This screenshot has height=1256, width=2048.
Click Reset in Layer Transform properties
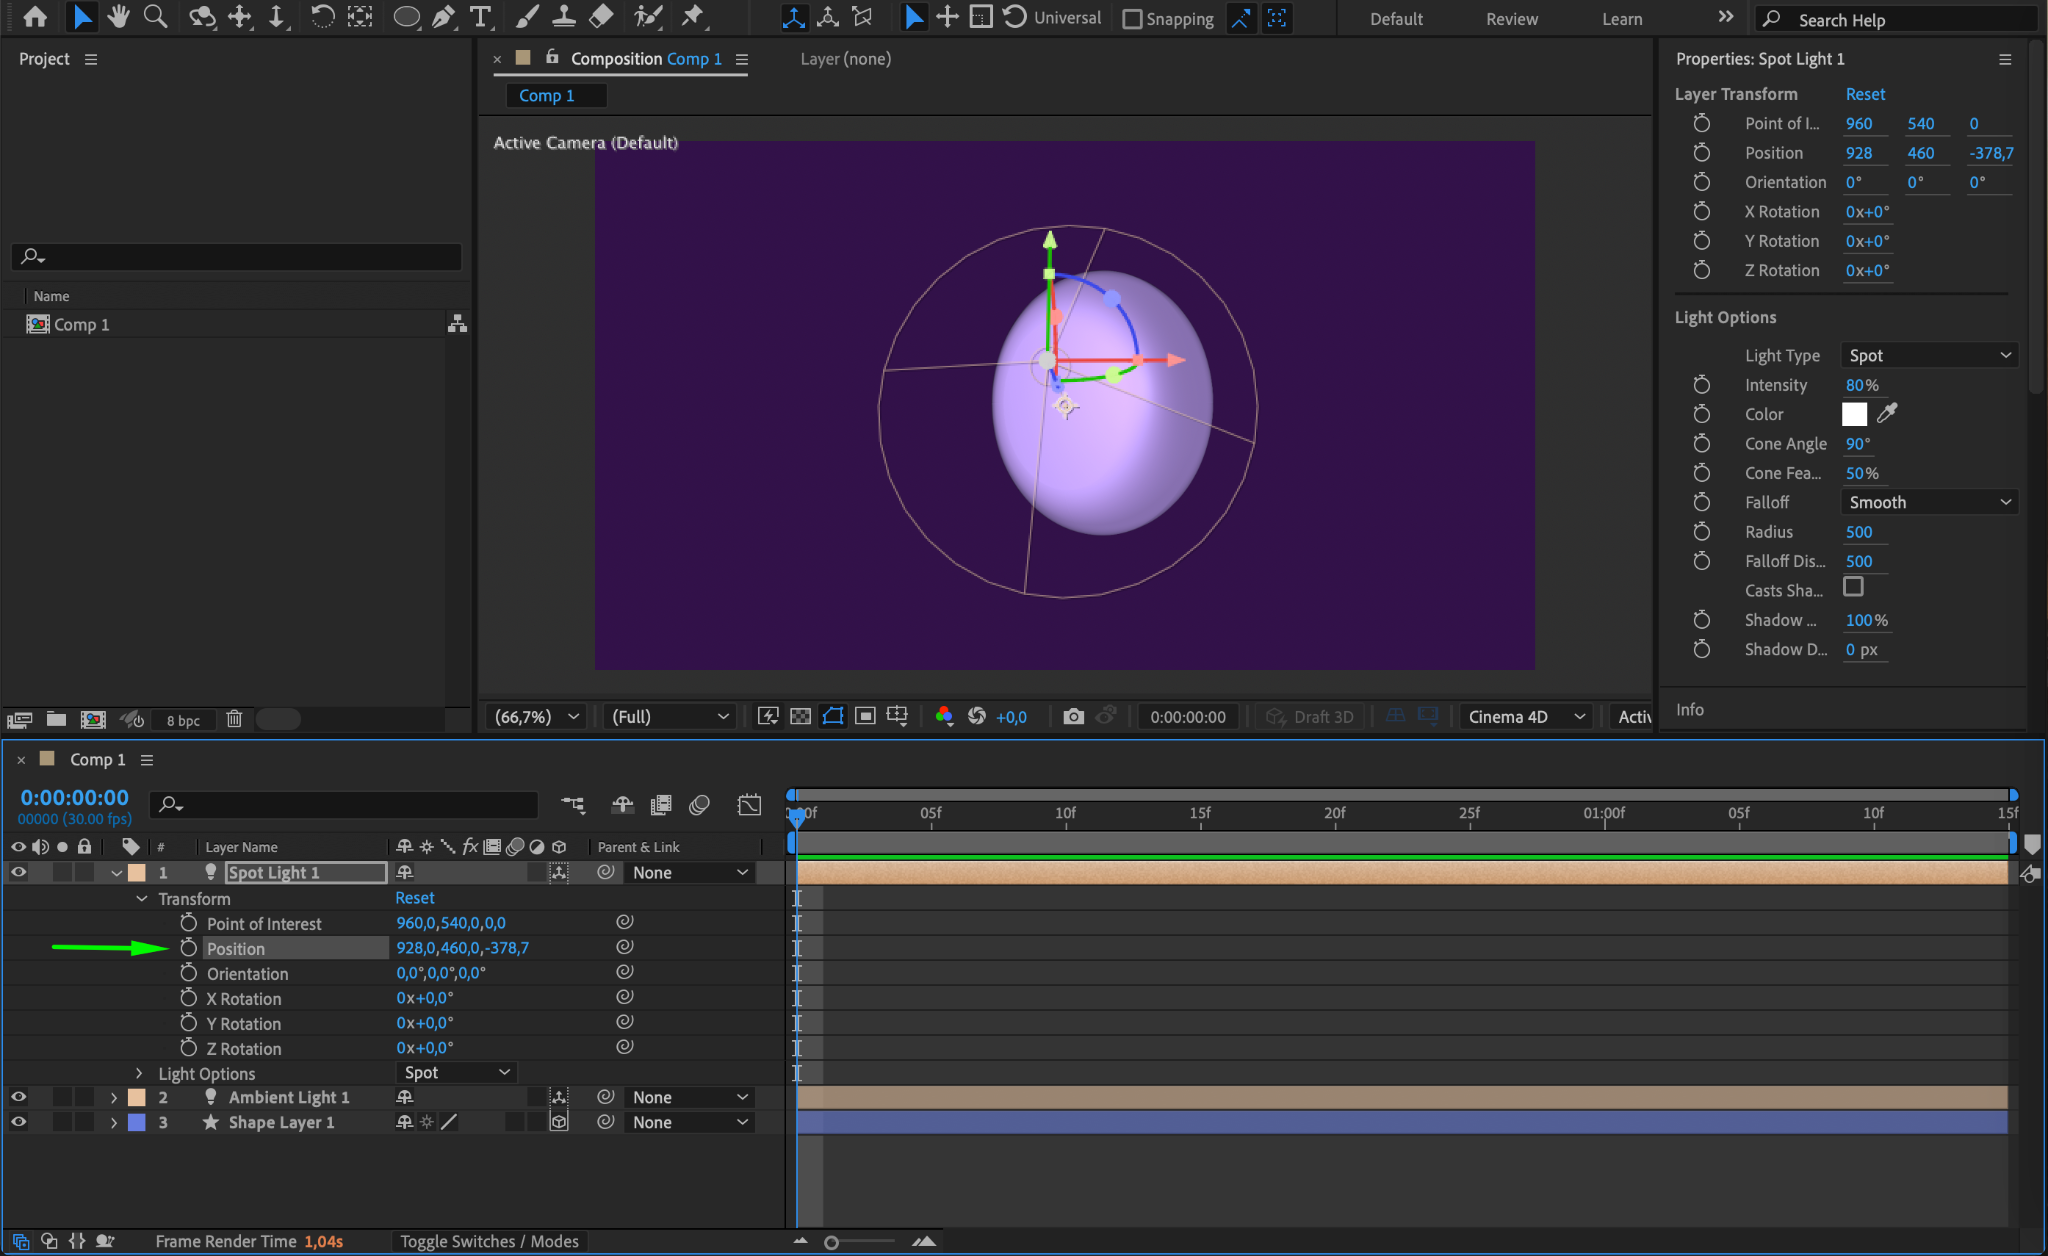point(1864,94)
